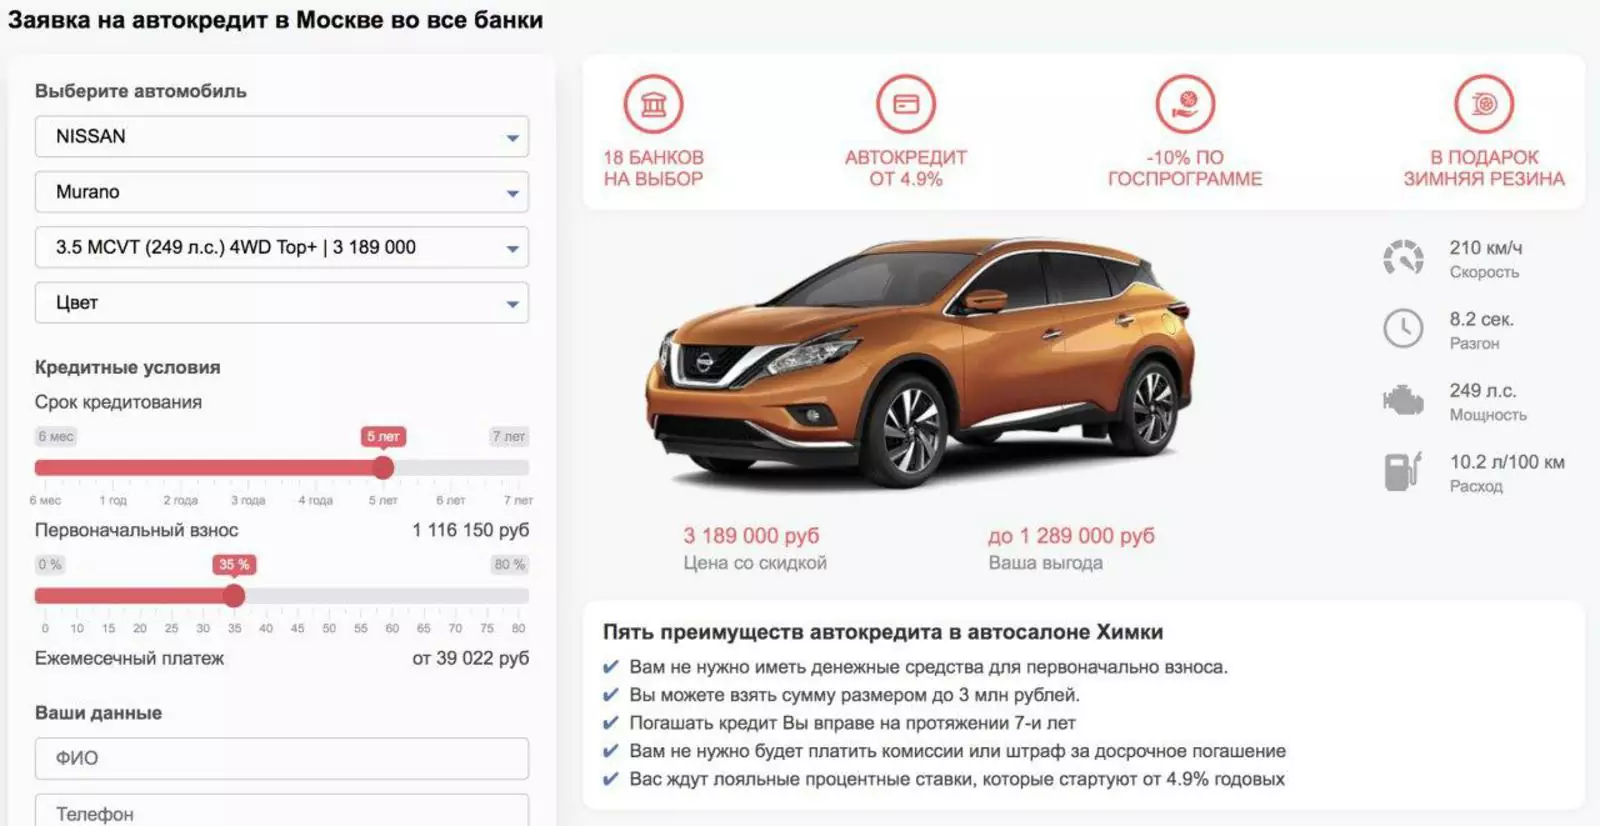Click the orange Nissan Murano image

pyautogui.click(x=918, y=362)
